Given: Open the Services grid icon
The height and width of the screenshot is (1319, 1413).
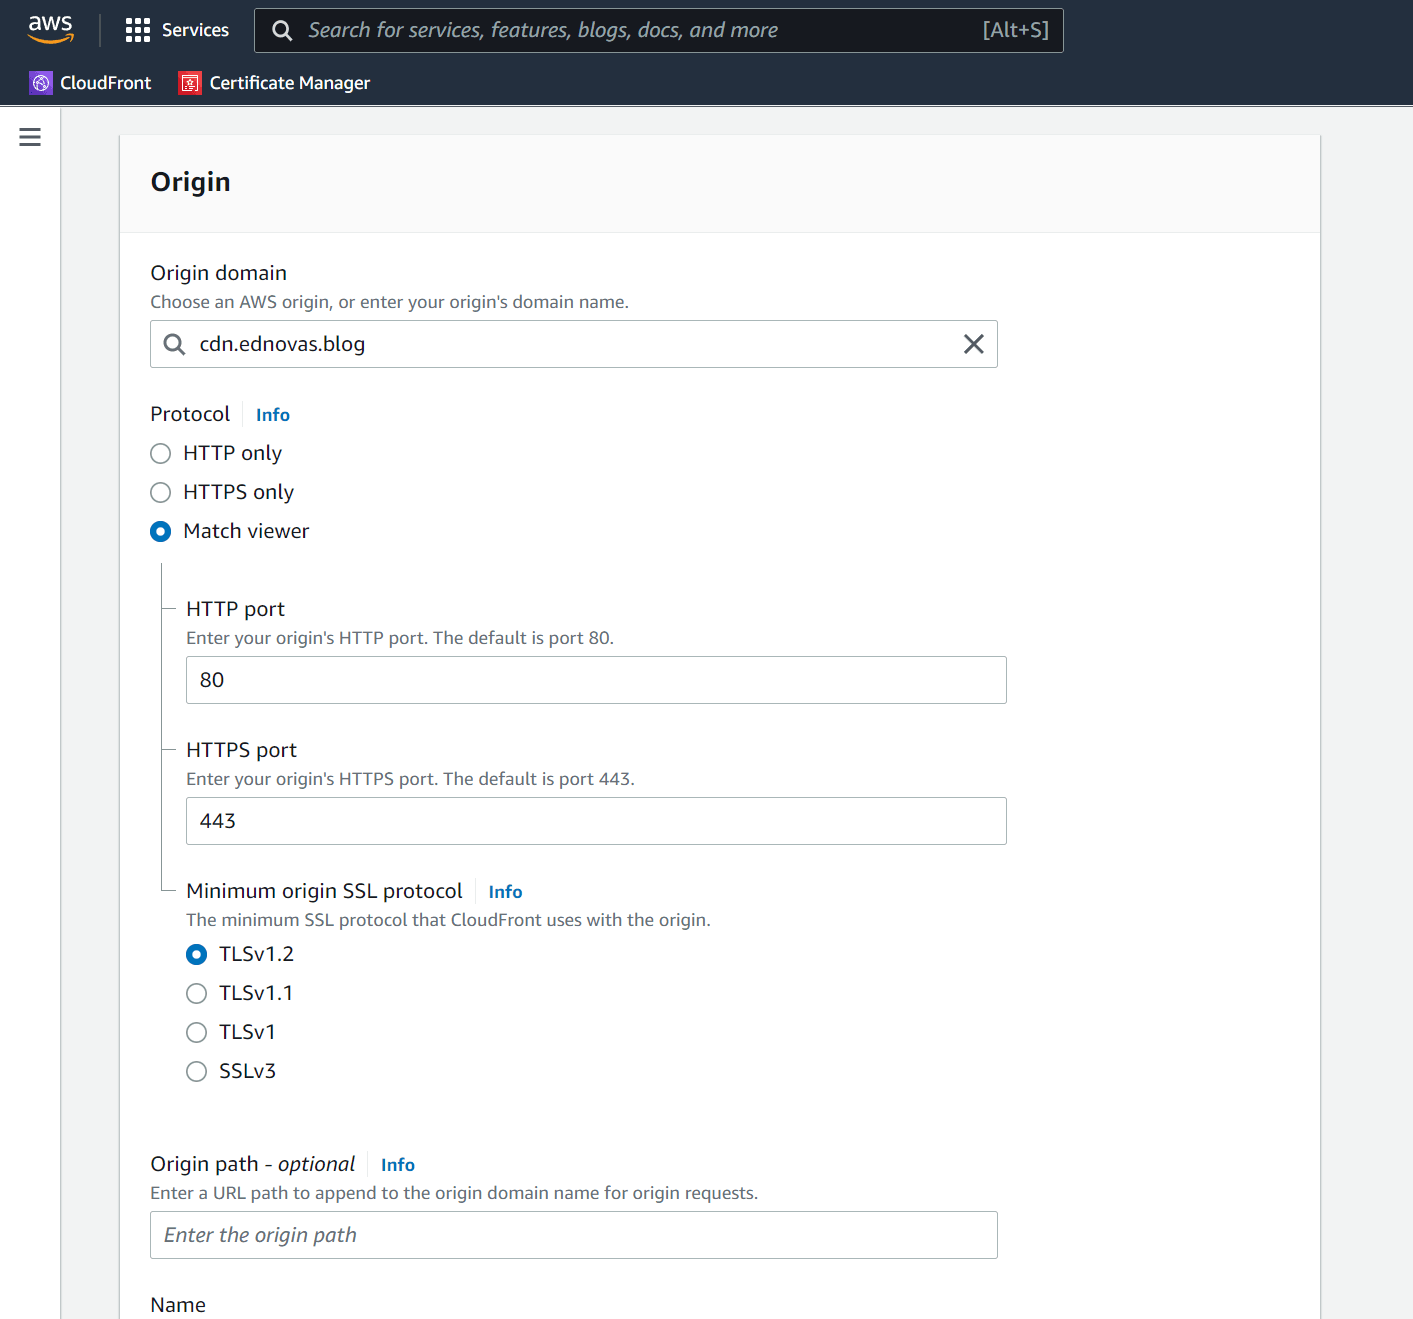Looking at the screenshot, I should 138,30.
